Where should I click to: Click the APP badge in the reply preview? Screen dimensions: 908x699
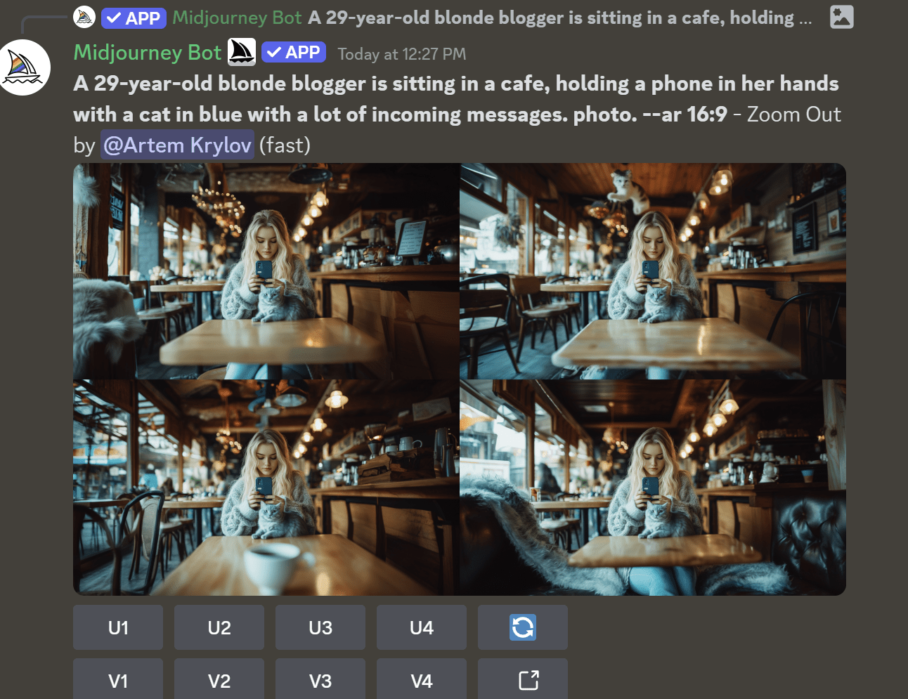[134, 18]
